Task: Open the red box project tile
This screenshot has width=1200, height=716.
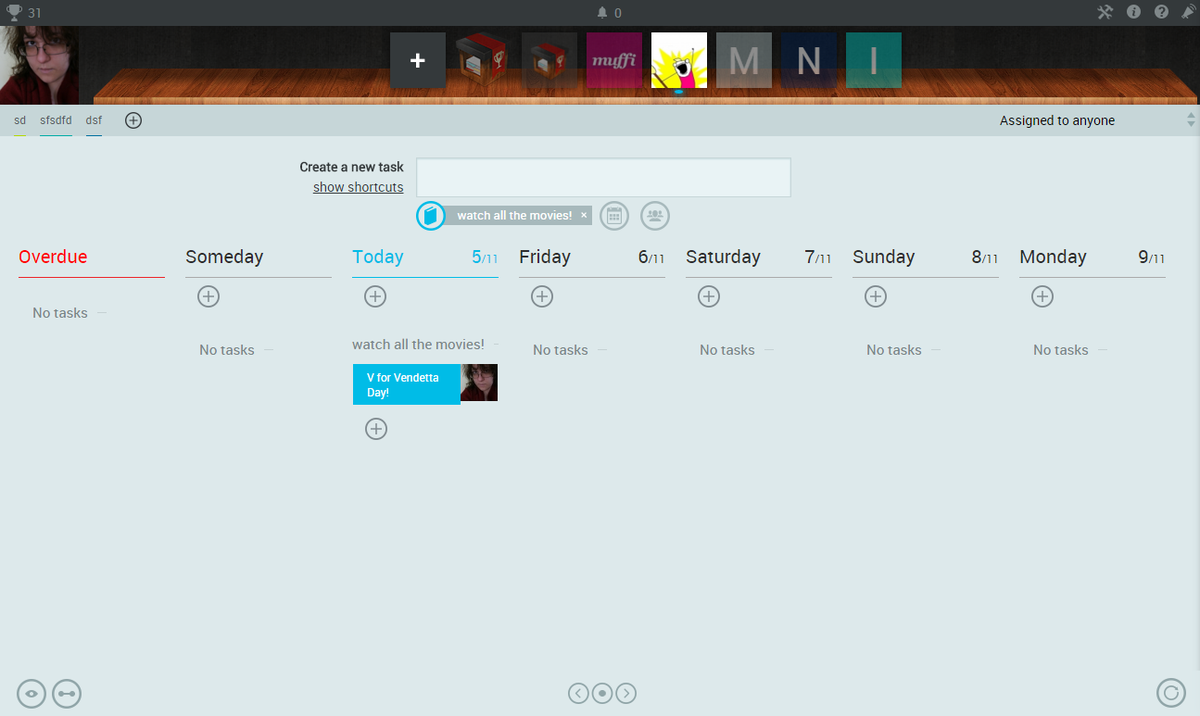Action: pos(483,60)
